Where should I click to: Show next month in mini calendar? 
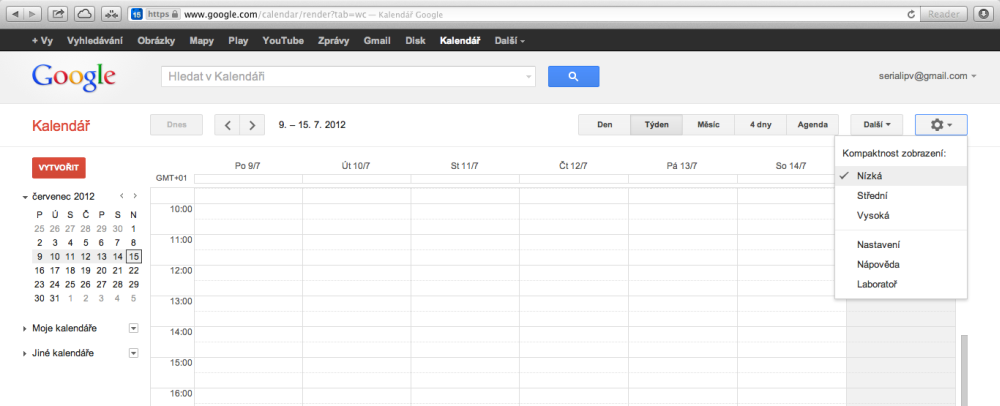135,196
